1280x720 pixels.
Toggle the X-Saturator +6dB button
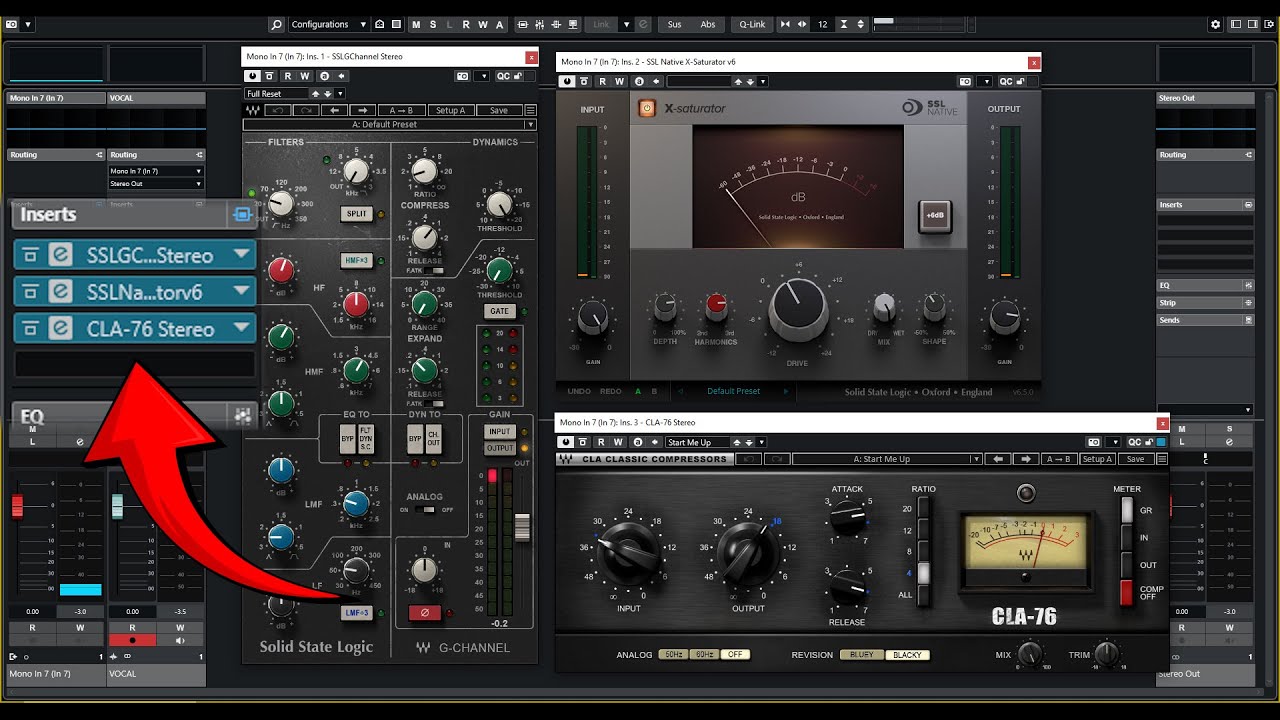[936, 215]
